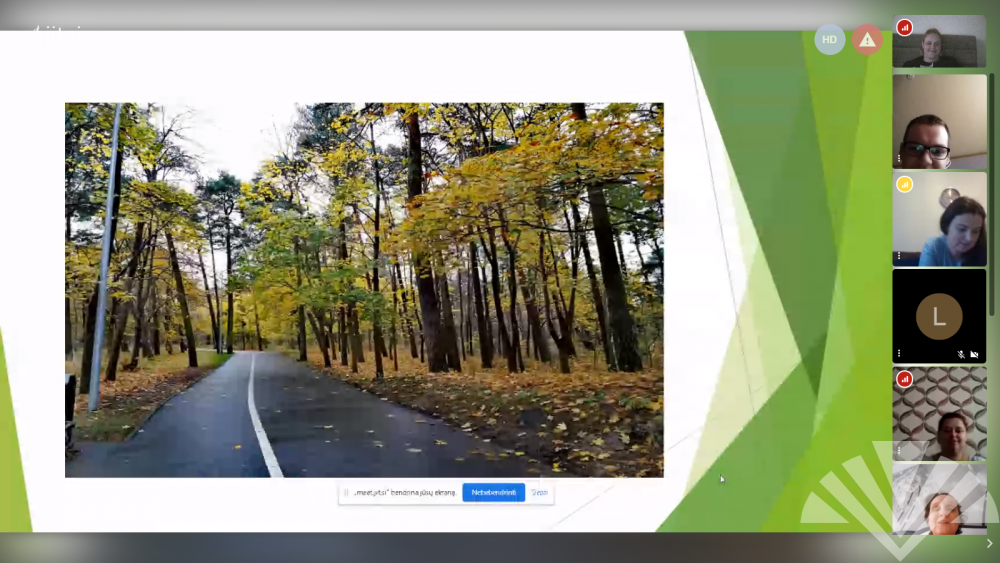Open three-dot menu on glasses participant tile
Screen dimensions: 1000x563
coord(899,159)
